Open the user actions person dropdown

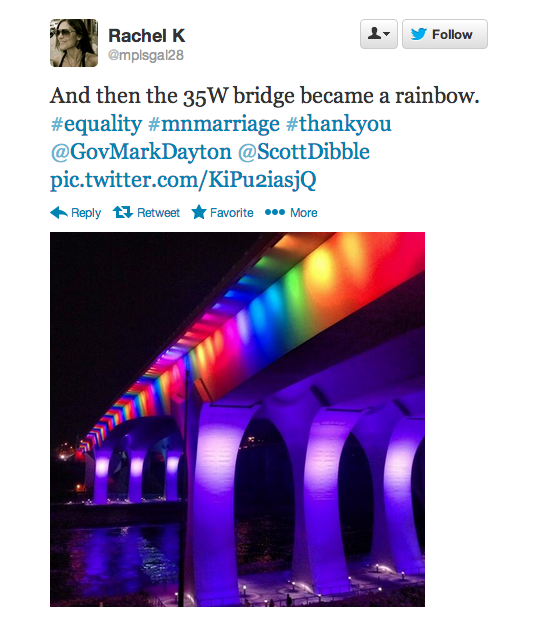click(x=379, y=34)
